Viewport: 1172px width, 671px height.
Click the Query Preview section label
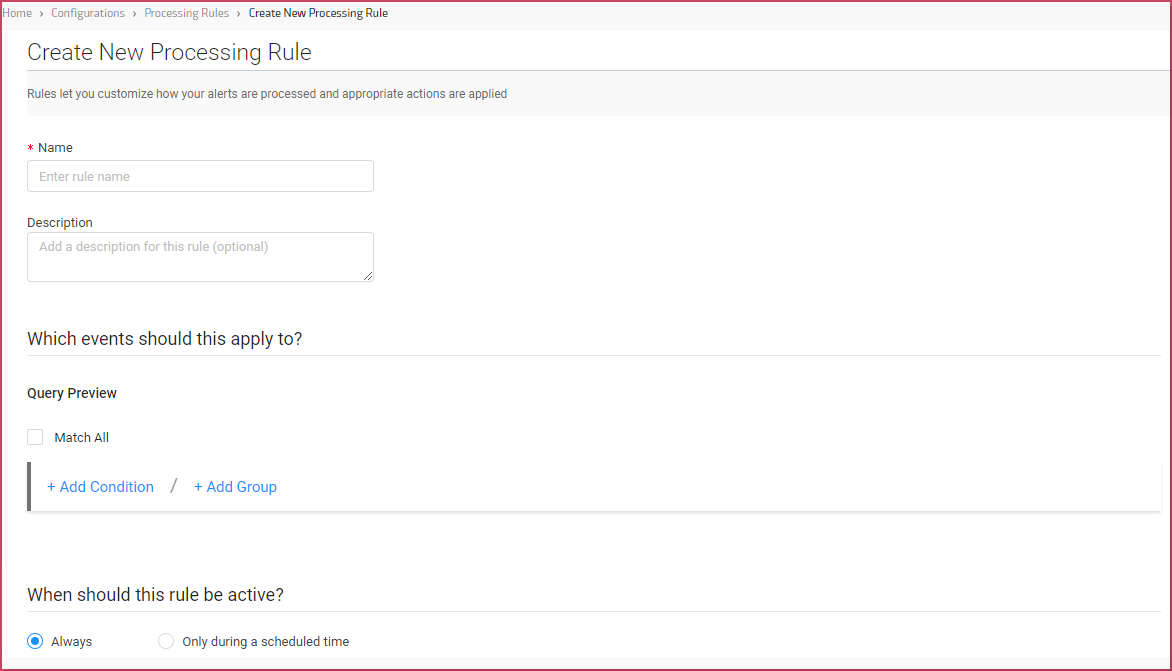pos(71,393)
